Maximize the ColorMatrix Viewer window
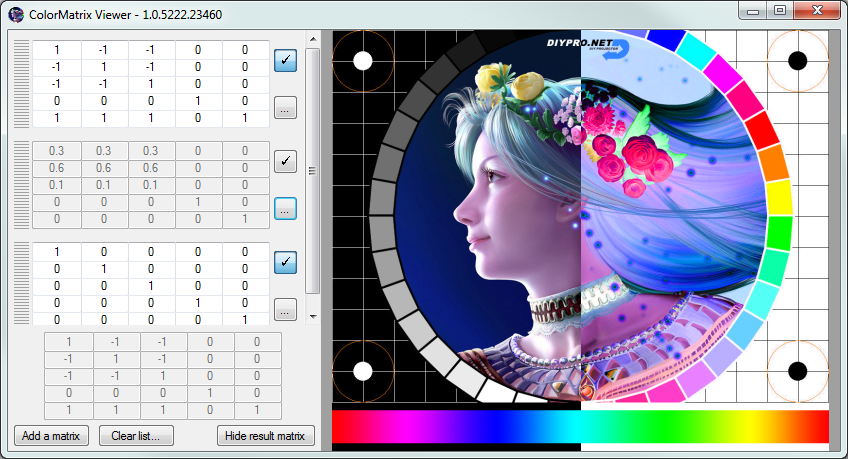This screenshot has height=459, width=848. (x=779, y=11)
